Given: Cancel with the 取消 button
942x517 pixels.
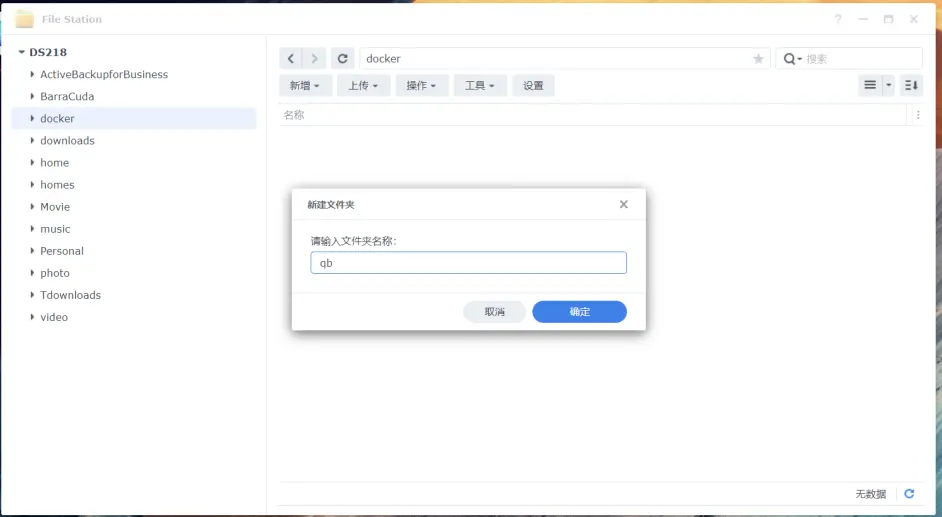Looking at the screenshot, I should [494, 312].
